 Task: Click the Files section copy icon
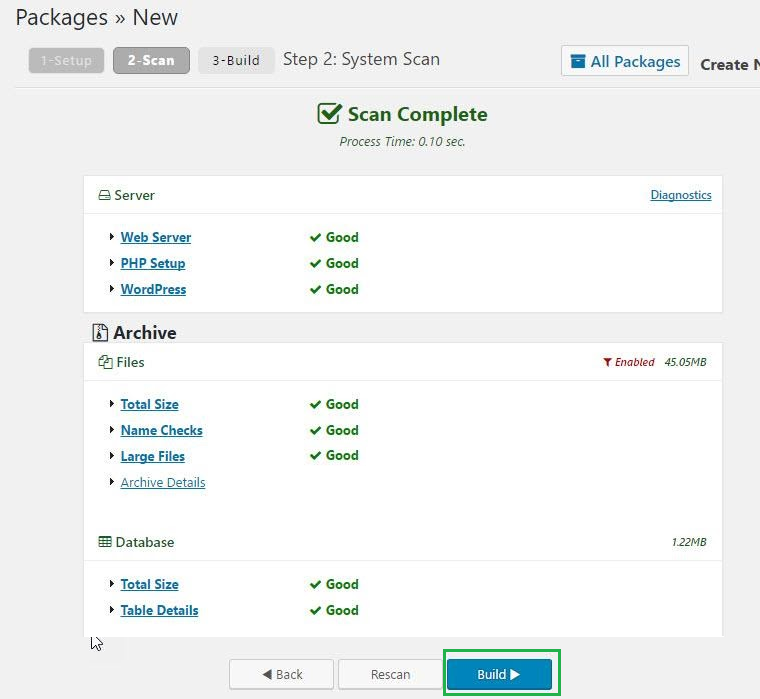(x=105, y=362)
